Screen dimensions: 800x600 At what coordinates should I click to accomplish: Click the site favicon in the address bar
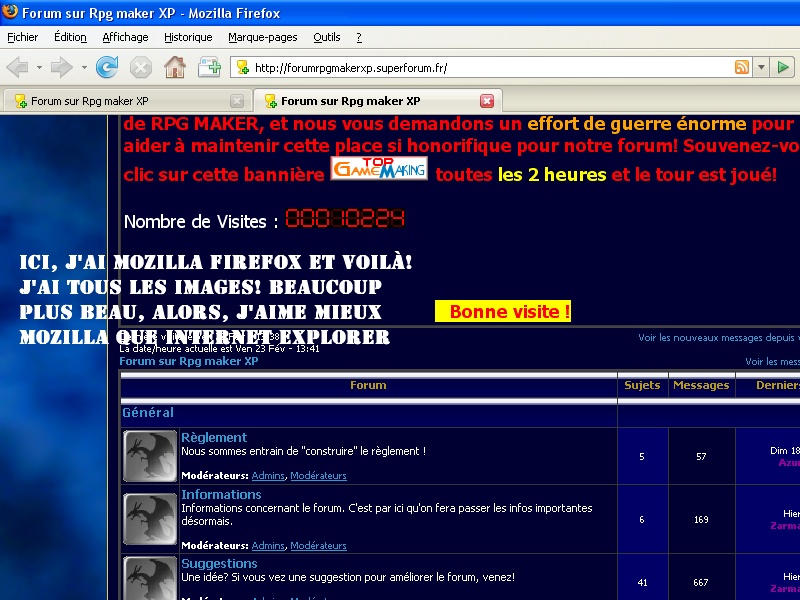point(243,67)
